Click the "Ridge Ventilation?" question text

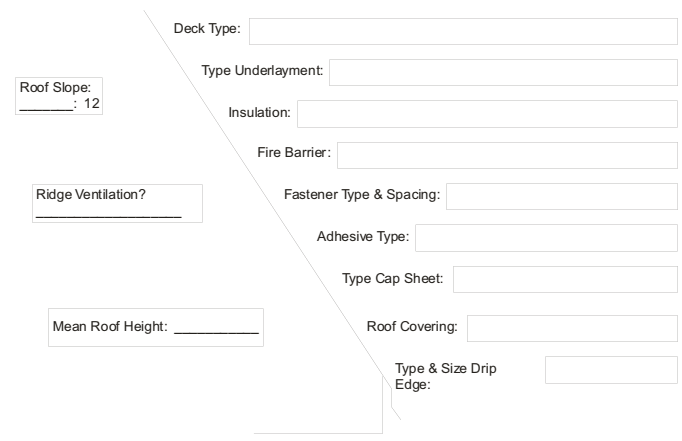pos(91,195)
